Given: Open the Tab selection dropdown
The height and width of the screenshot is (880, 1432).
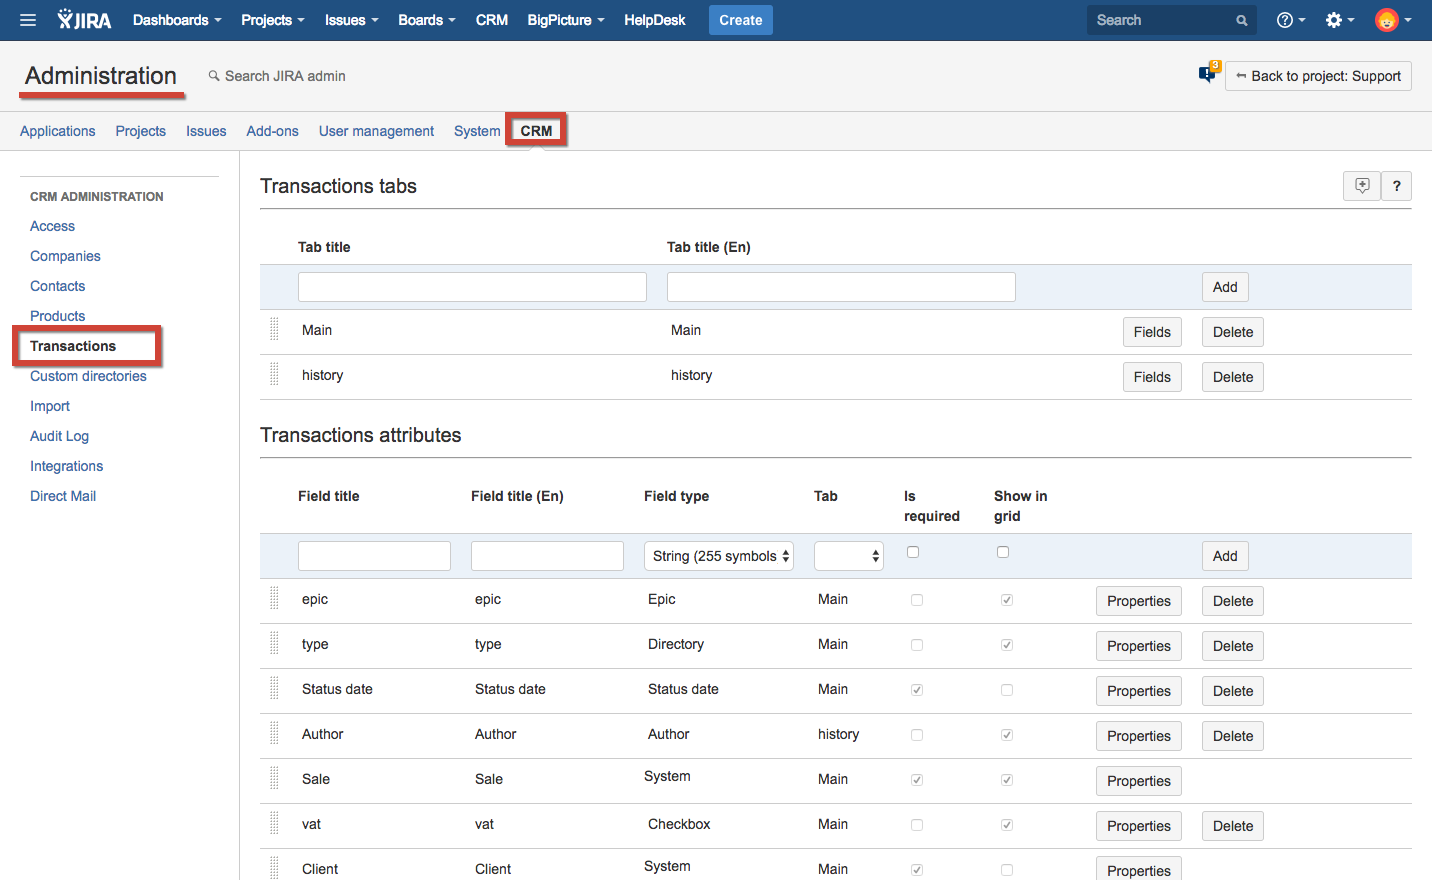Looking at the screenshot, I should (848, 556).
